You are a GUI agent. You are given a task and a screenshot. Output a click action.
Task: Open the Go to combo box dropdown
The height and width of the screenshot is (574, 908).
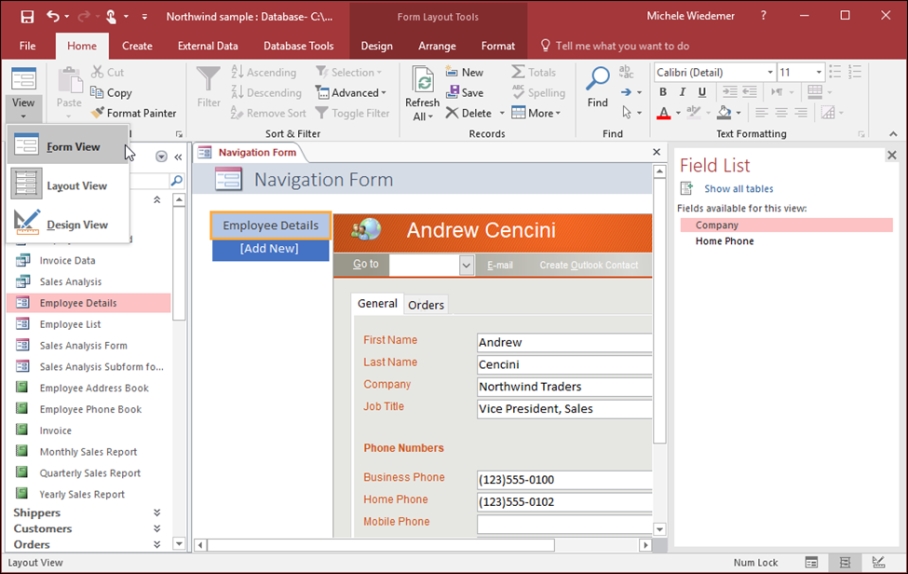tap(466, 265)
